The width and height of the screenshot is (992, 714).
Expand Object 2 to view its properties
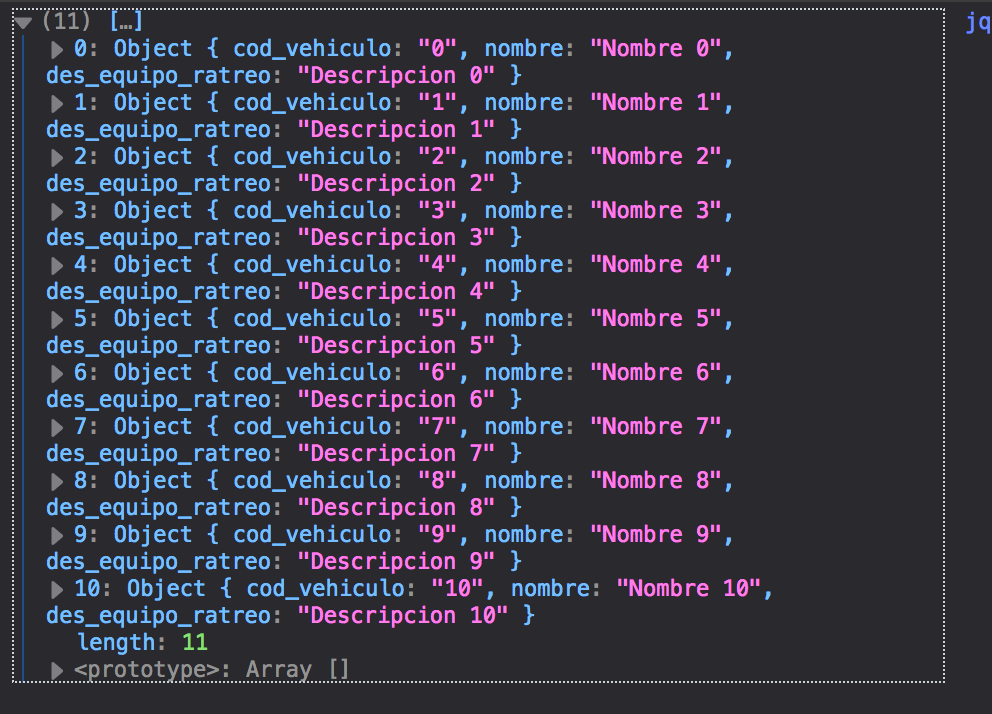pos(57,156)
